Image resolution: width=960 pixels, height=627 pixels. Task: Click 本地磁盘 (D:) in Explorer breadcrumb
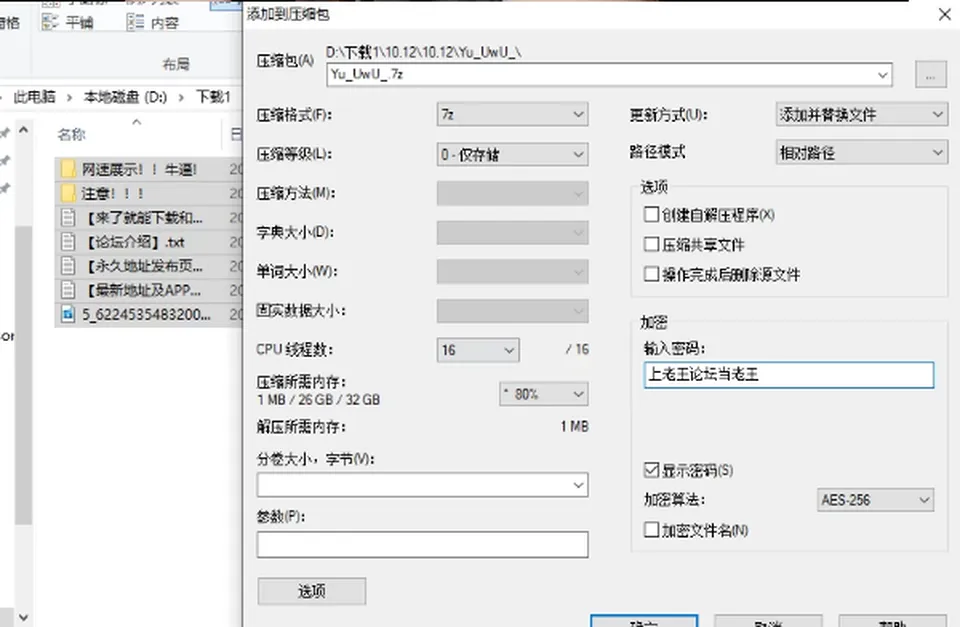[x=125, y=97]
